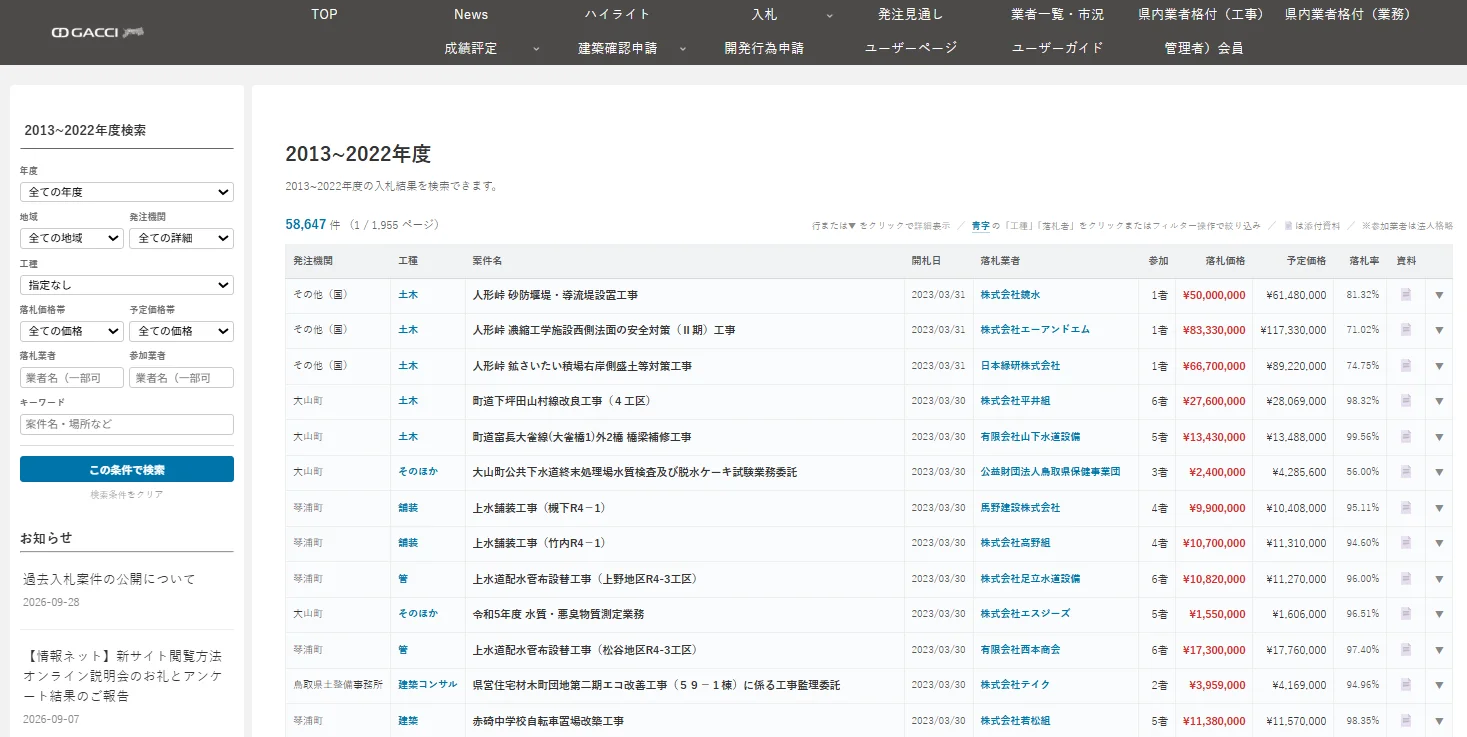Expand details arrow in the ¥27,600,000 row
Viewport: 1467px width, 737px height.
(1439, 401)
